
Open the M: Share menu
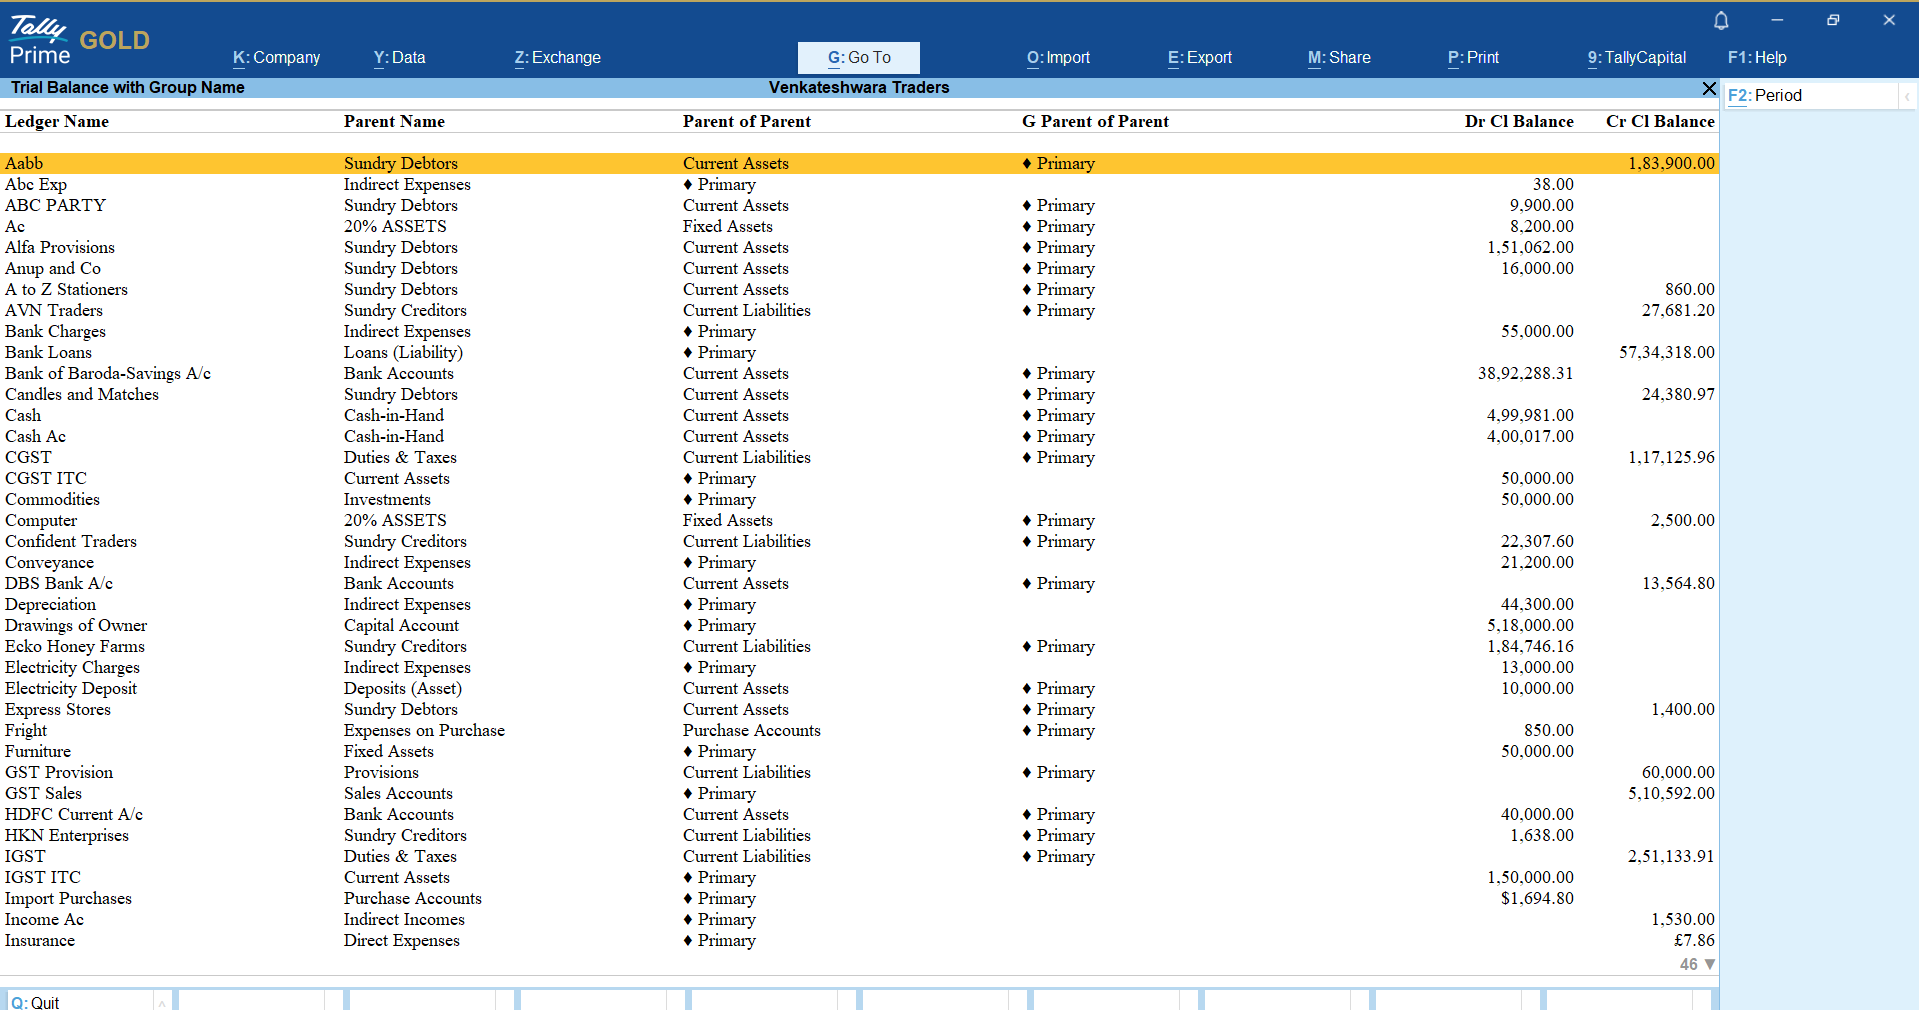[1339, 58]
